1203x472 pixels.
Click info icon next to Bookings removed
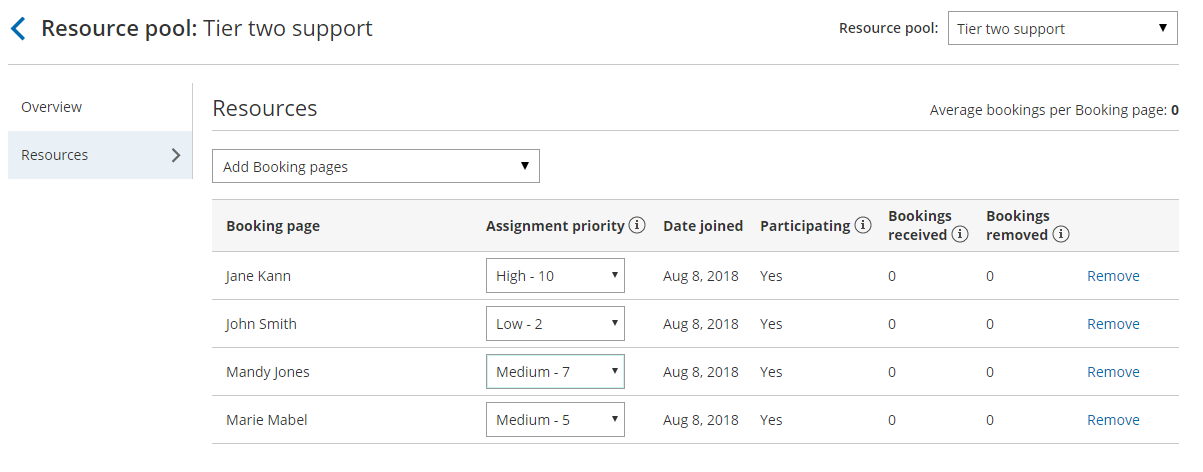click(x=1061, y=235)
